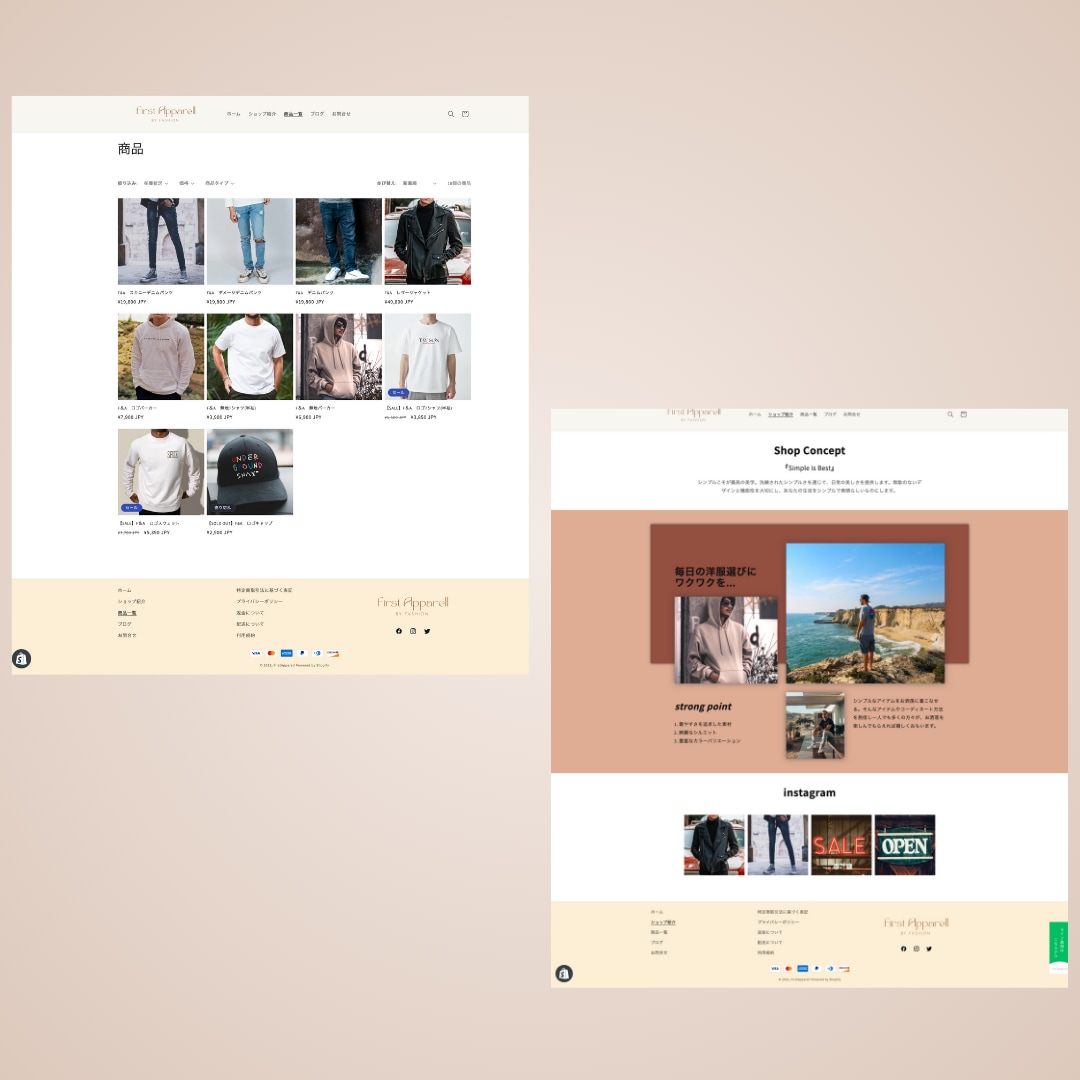
Task: Open Facebook icon in products page footer
Action: click(399, 631)
